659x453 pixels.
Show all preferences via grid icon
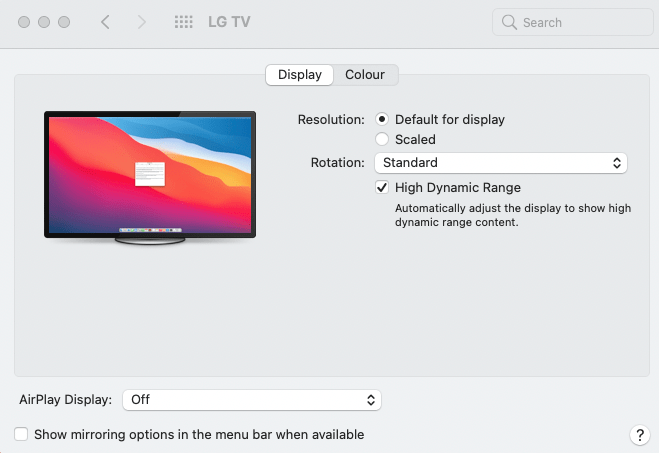[183, 22]
